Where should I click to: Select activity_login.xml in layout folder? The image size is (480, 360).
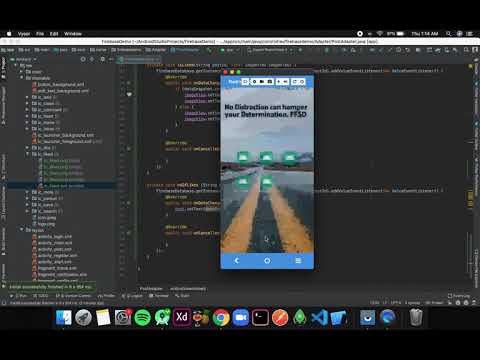(52, 236)
